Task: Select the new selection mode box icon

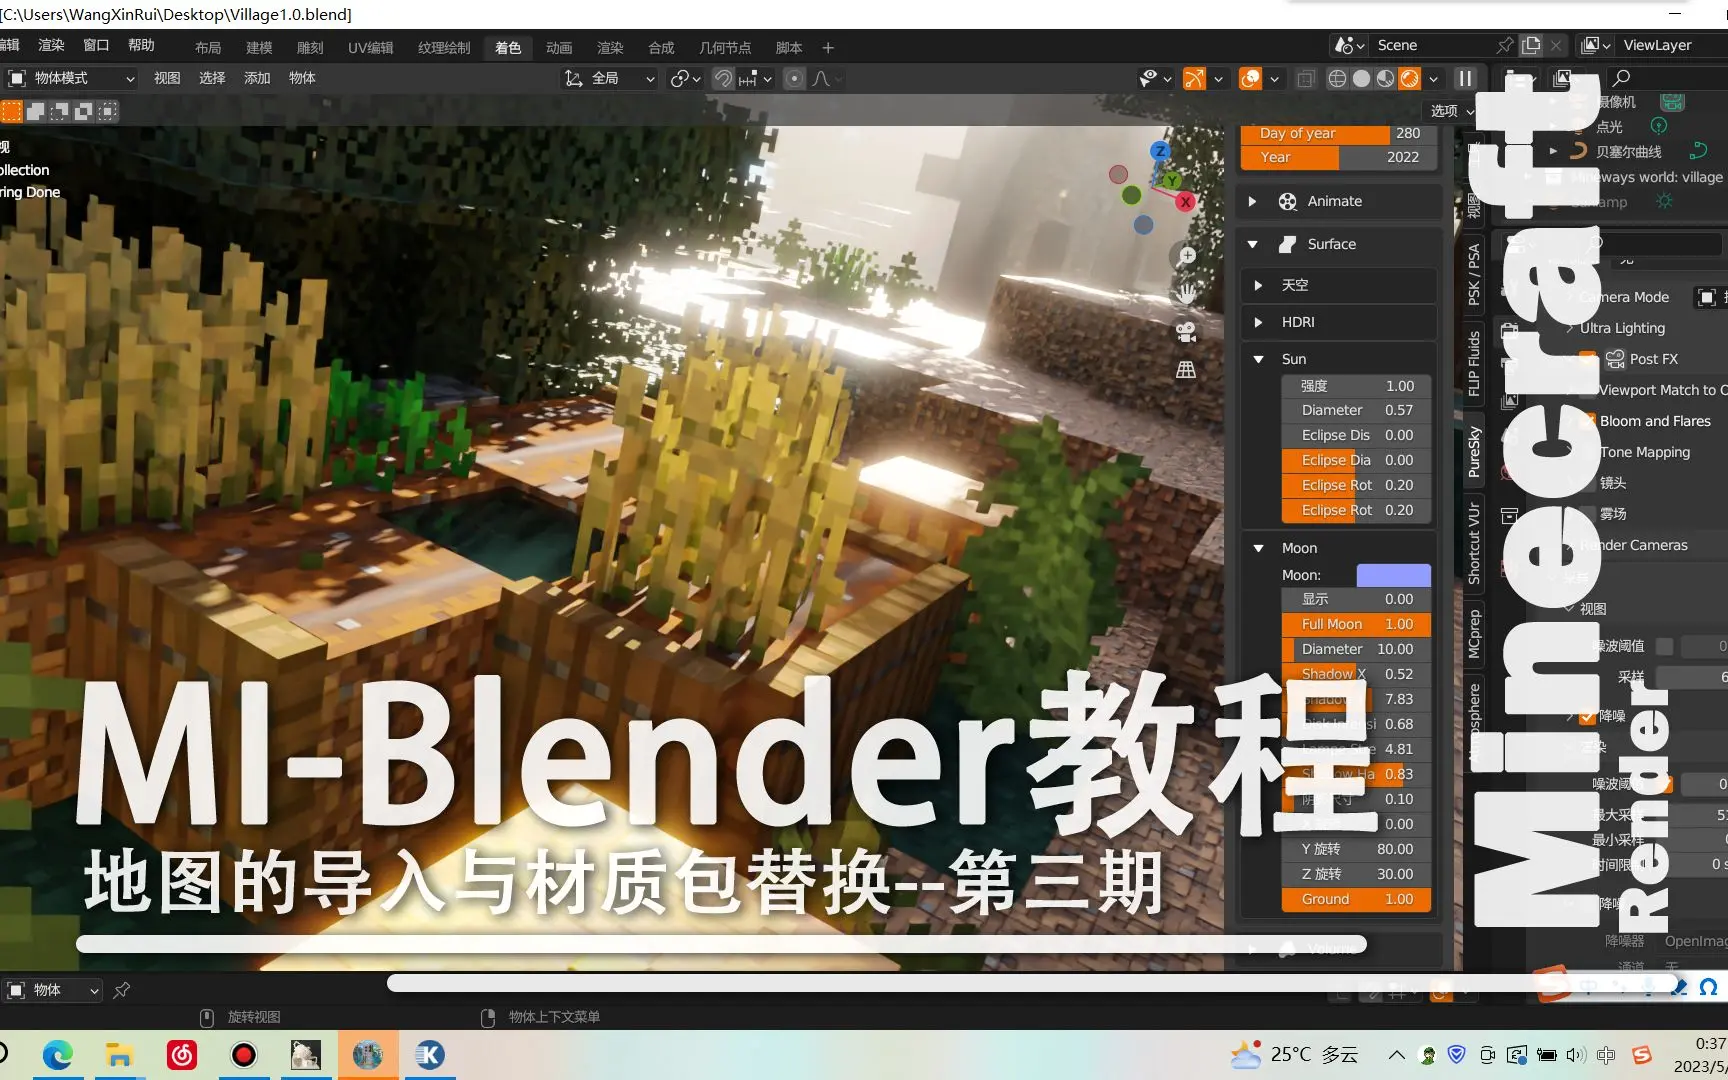Action: tap(11, 111)
